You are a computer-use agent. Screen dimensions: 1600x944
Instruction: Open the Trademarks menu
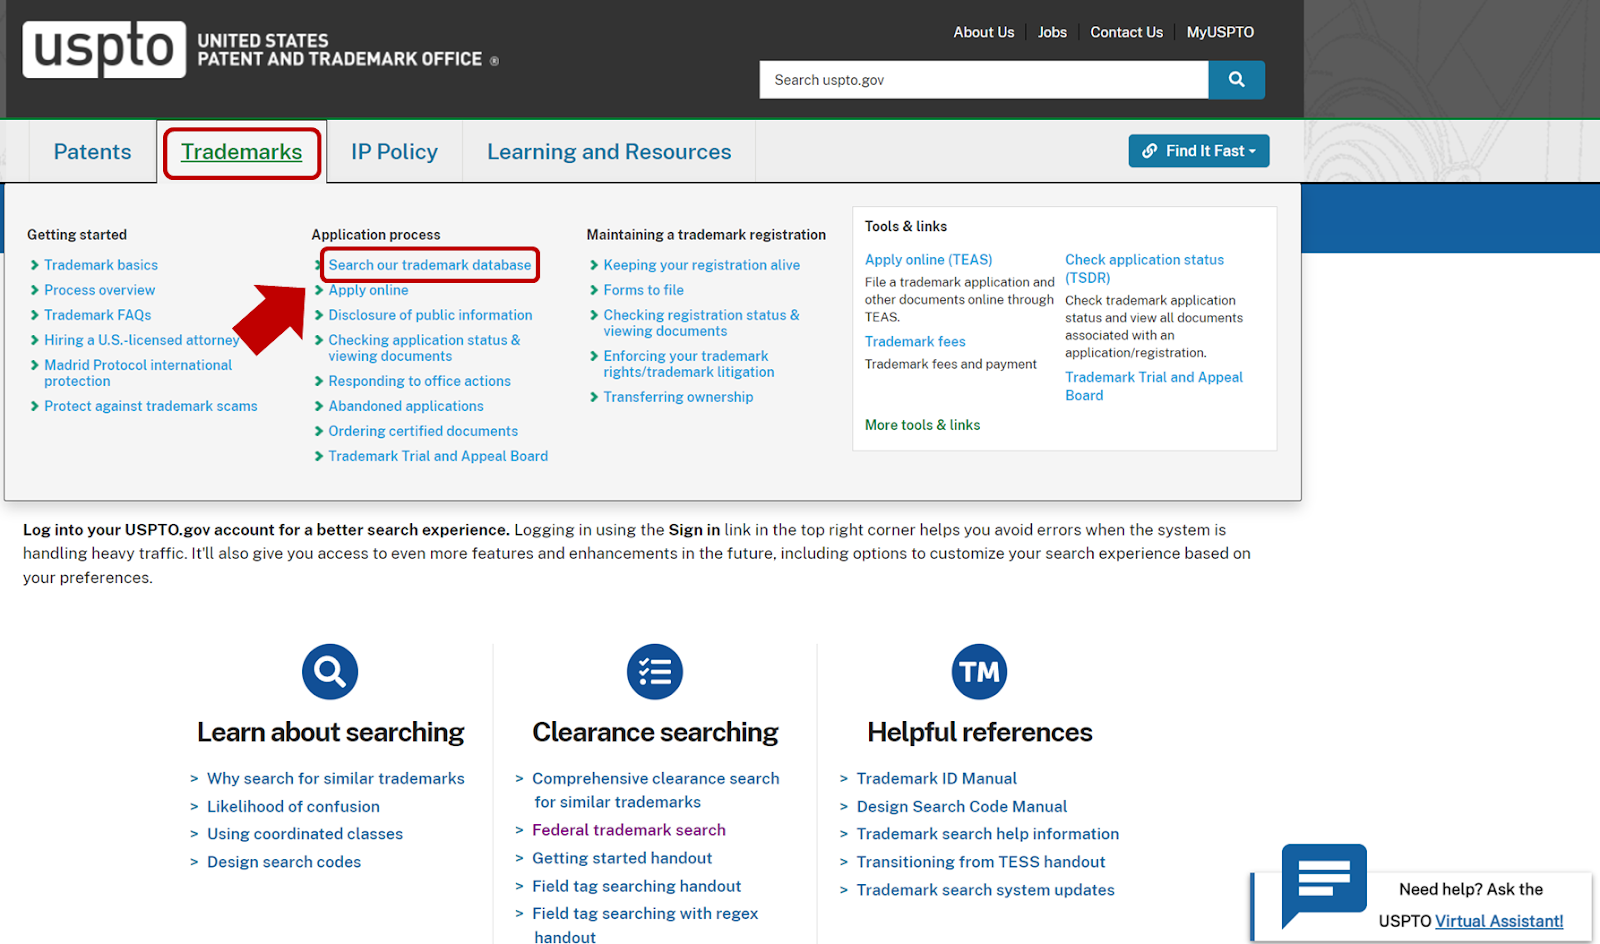point(241,152)
